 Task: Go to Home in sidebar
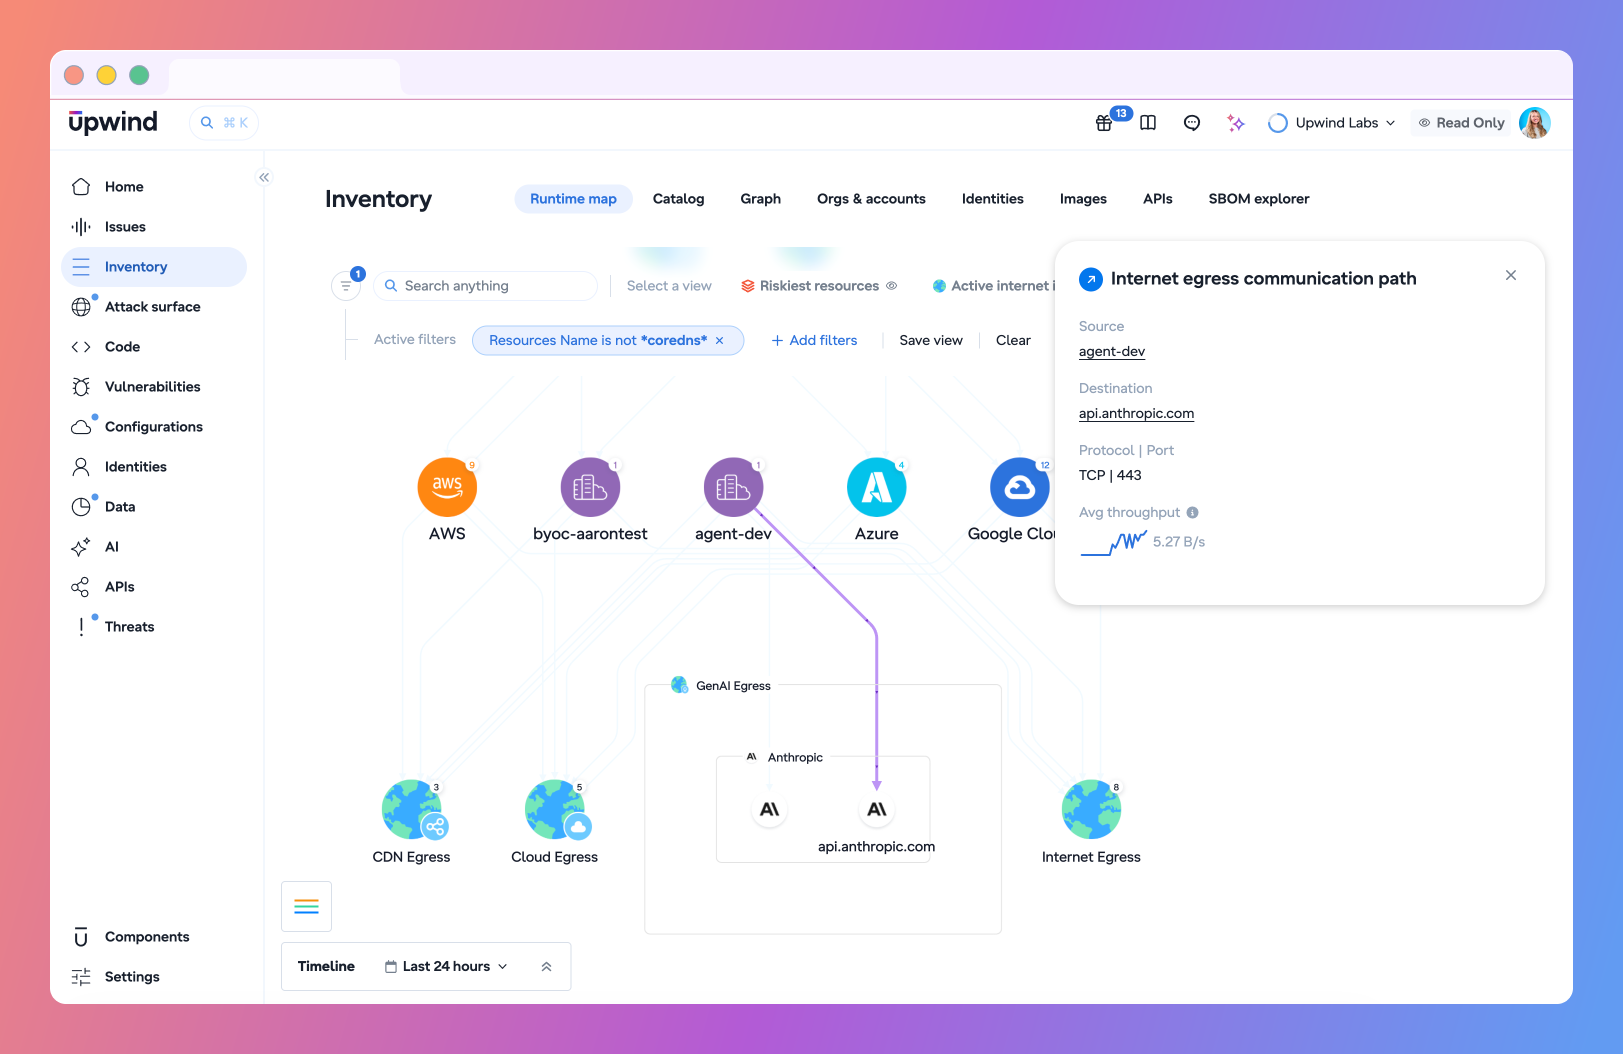pos(154,187)
